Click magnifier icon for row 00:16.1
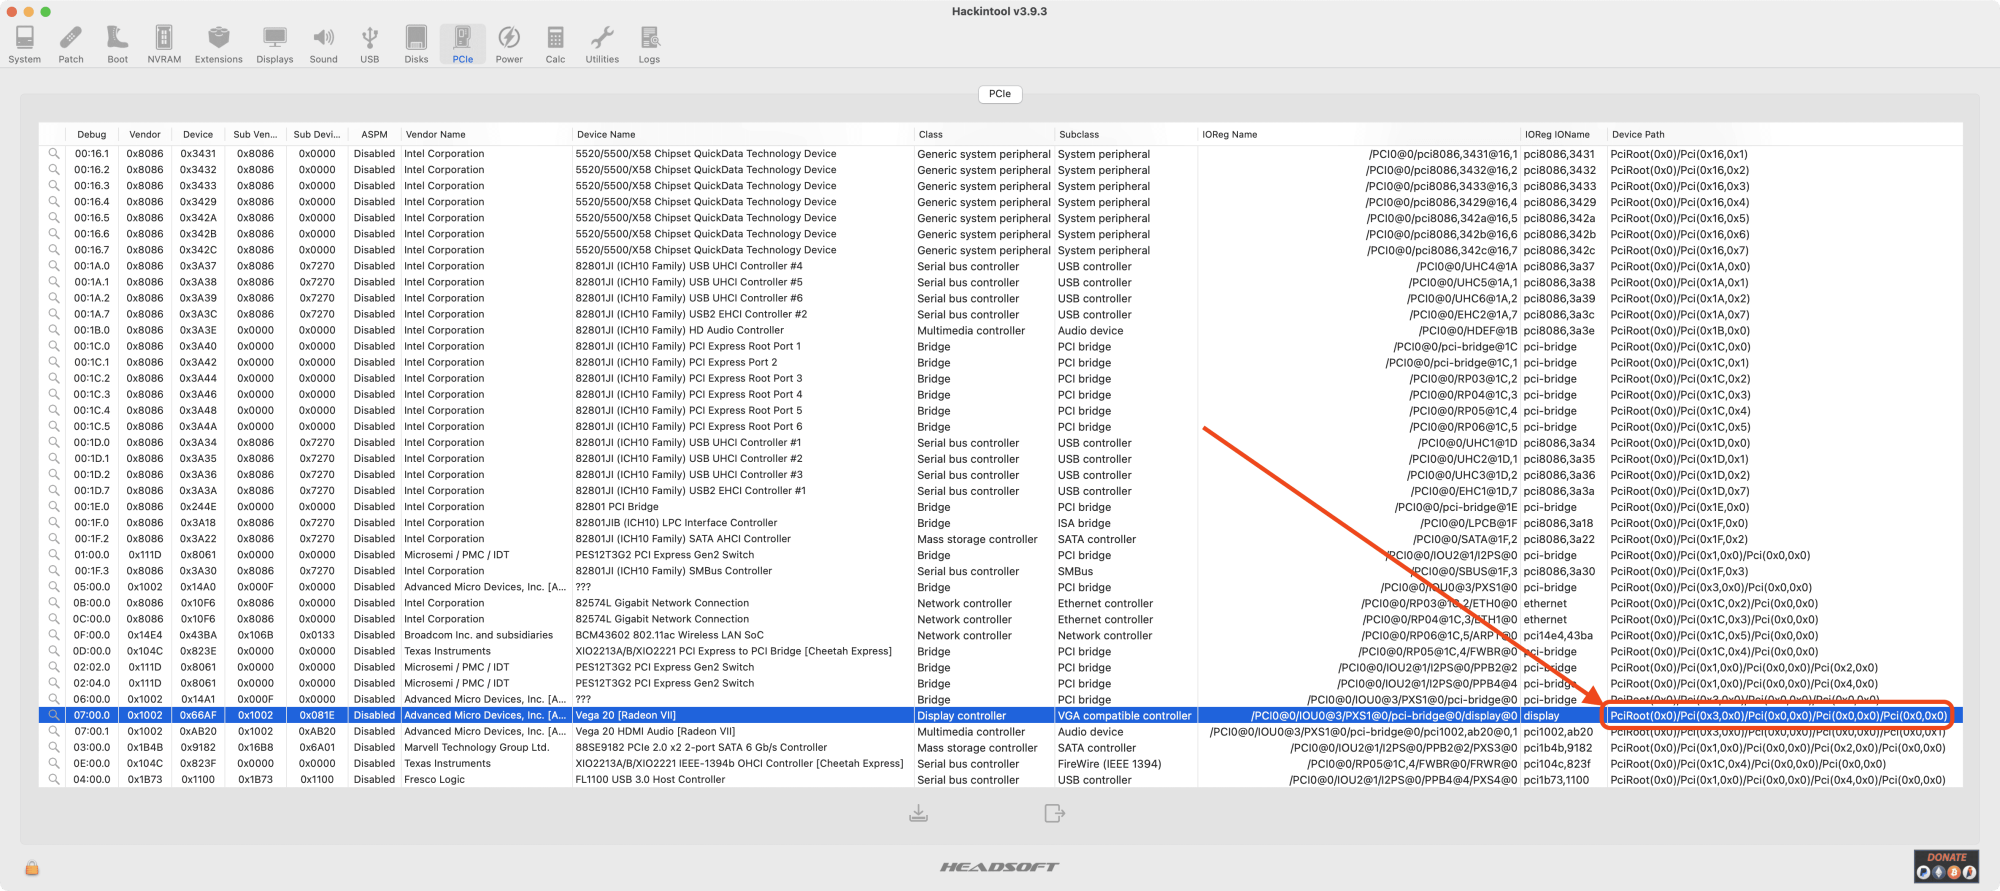The width and height of the screenshot is (2000, 891). pos(54,154)
